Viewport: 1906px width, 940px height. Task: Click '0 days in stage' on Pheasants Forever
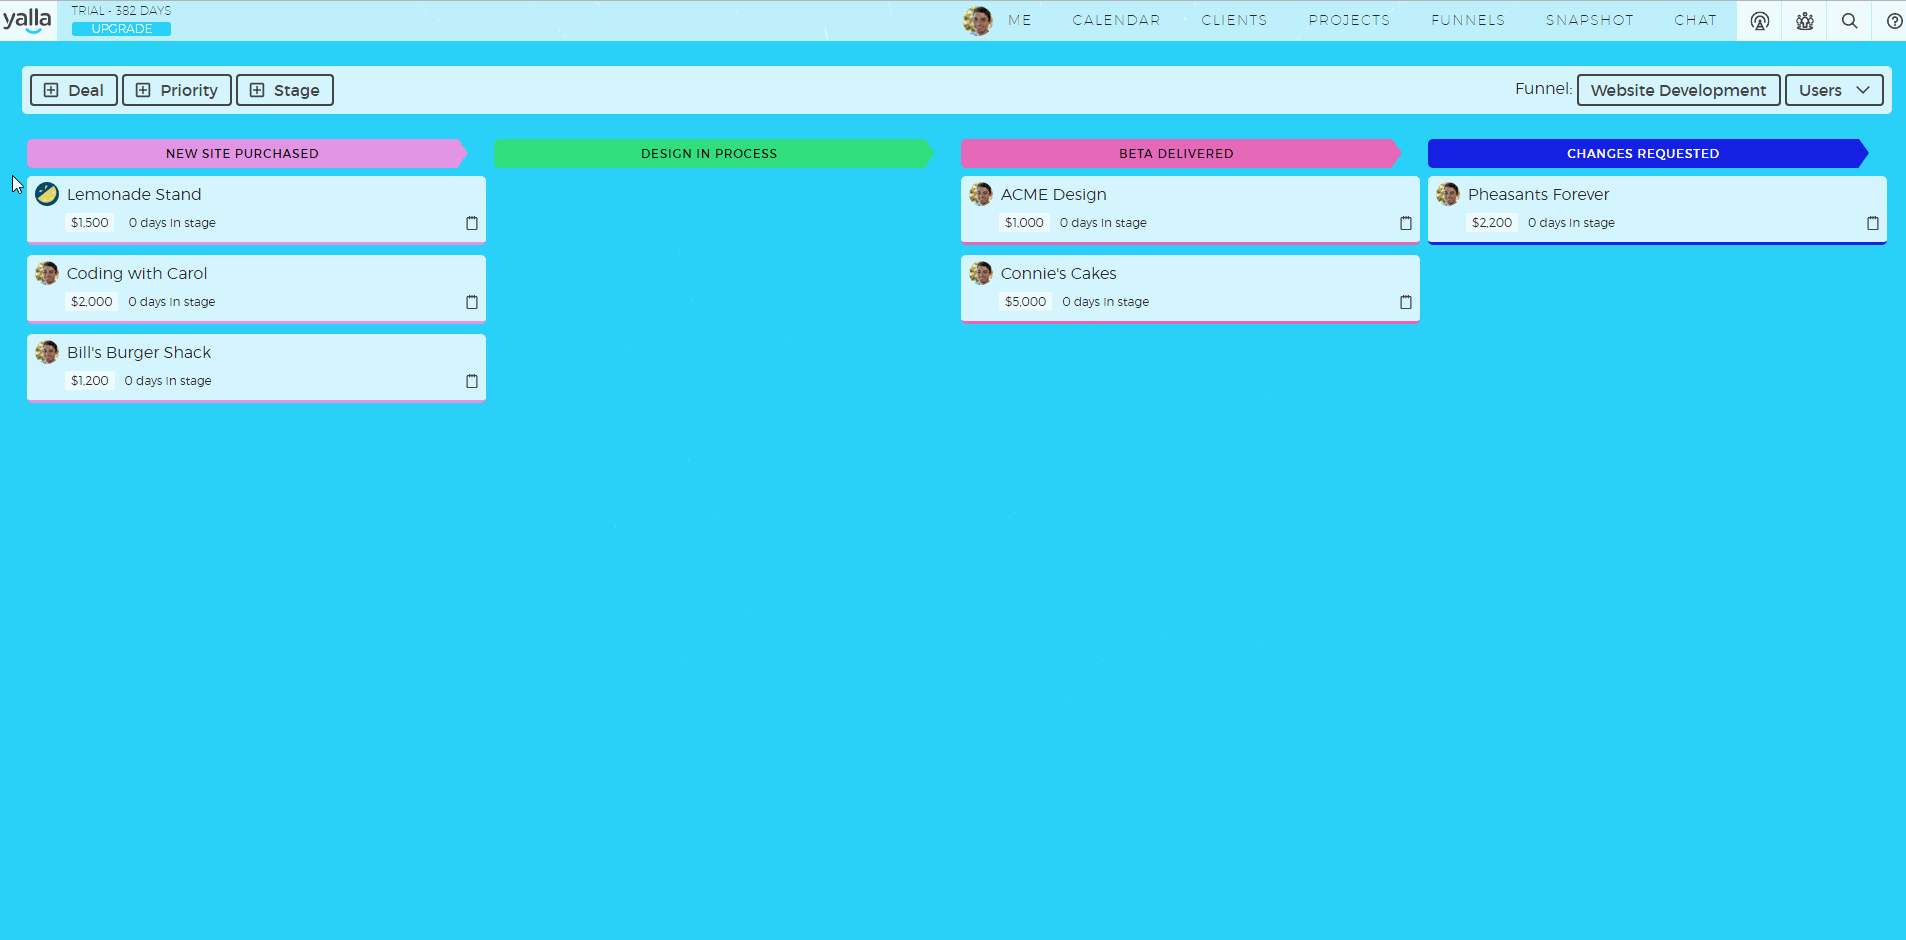point(1571,223)
